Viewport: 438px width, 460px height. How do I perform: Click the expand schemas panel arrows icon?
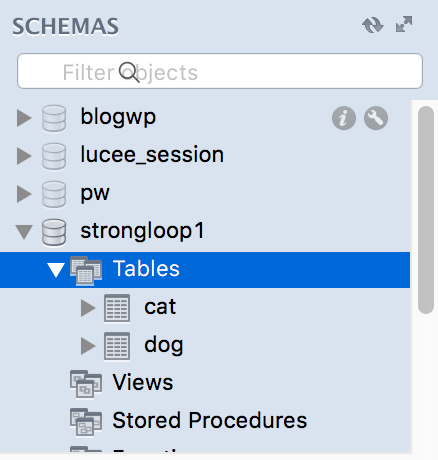click(404, 24)
